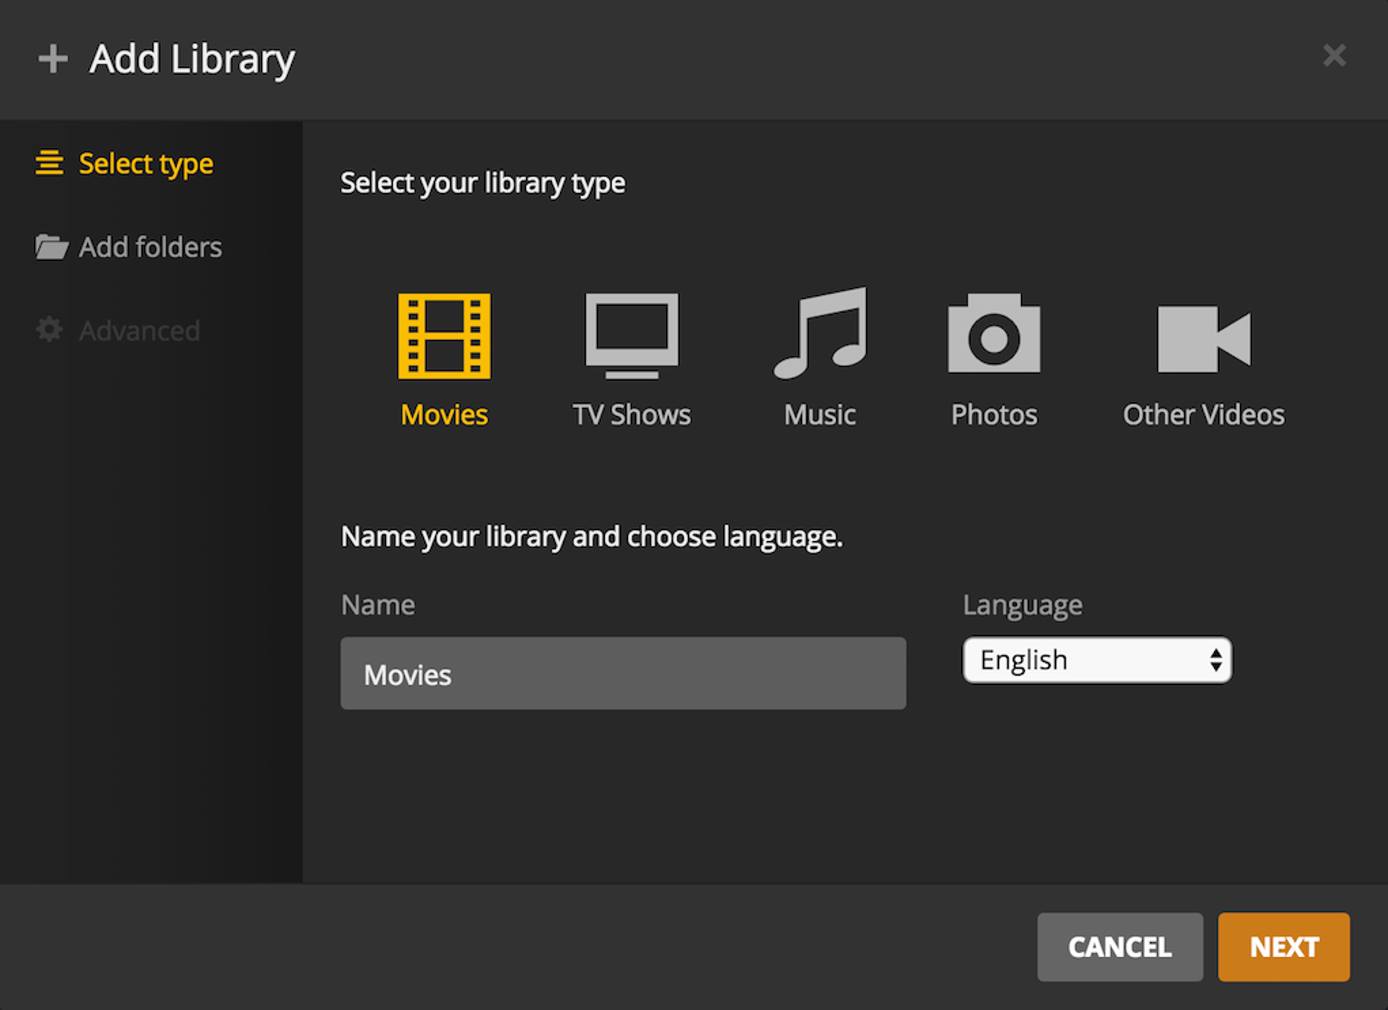Click inside the Name input field

[623, 673]
